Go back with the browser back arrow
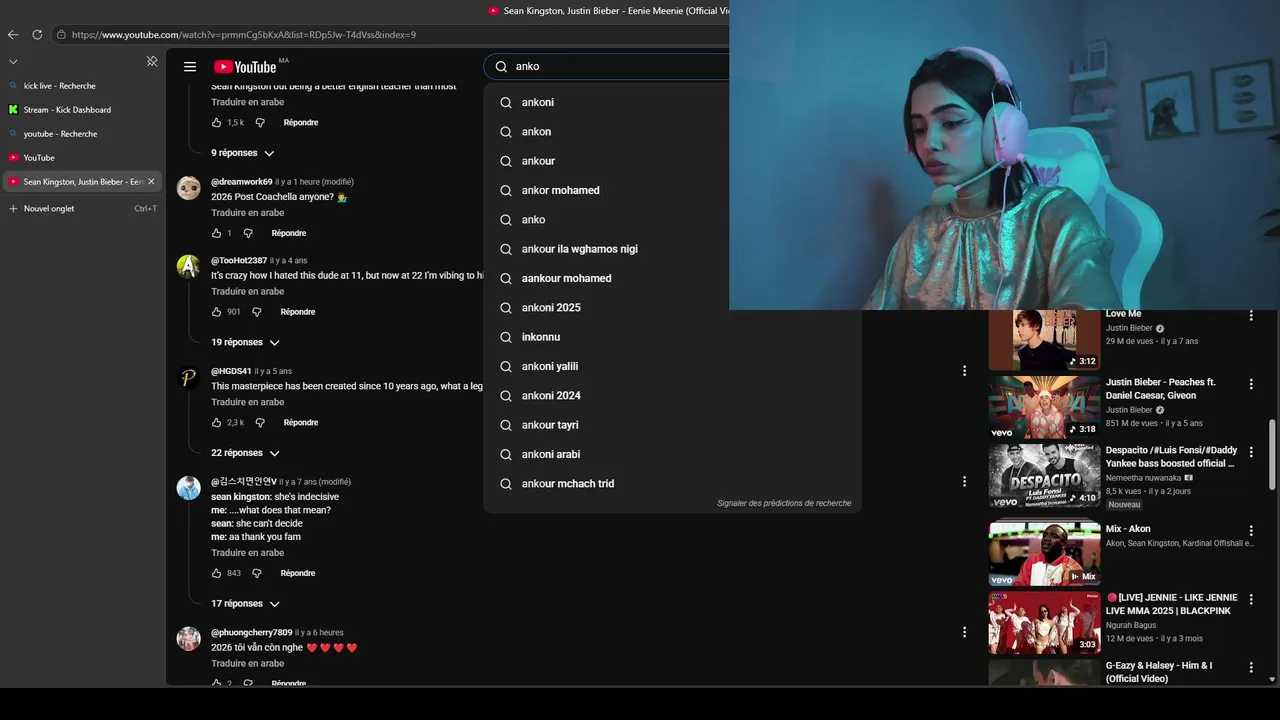 pyautogui.click(x=13, y=34)
